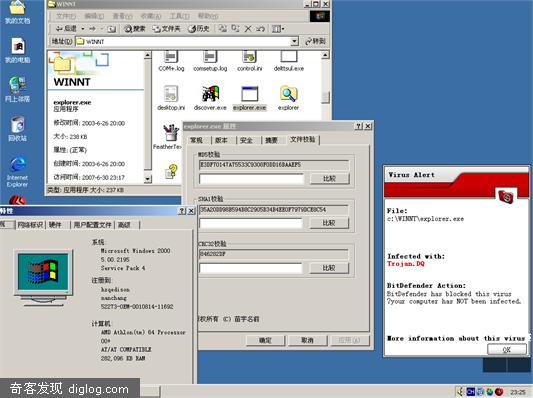The image size is (533, 398).
Task: Select the desktop.ini file icon
Action: click(x=171, y=98)
